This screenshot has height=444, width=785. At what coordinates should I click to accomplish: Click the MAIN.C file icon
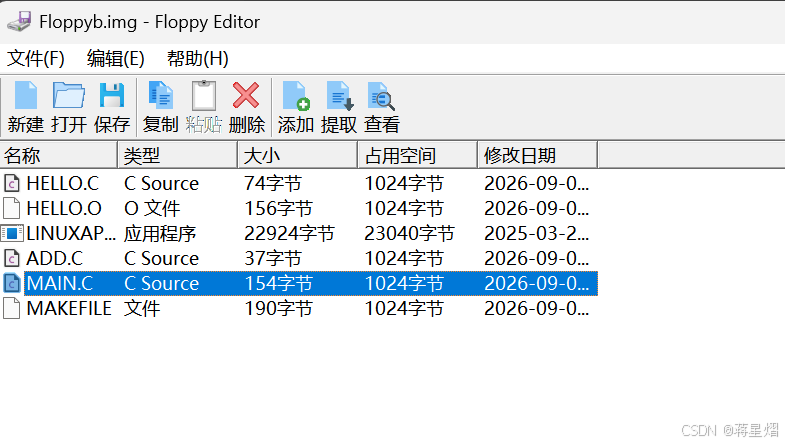tap(12, 283)
